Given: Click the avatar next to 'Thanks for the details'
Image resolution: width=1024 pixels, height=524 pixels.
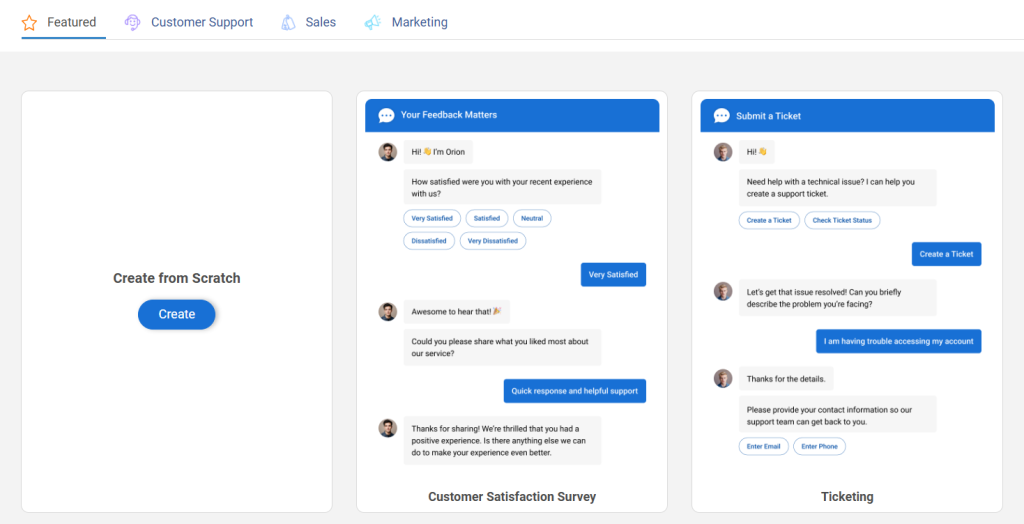Looking at the screenshot, I should pos(723,379).
